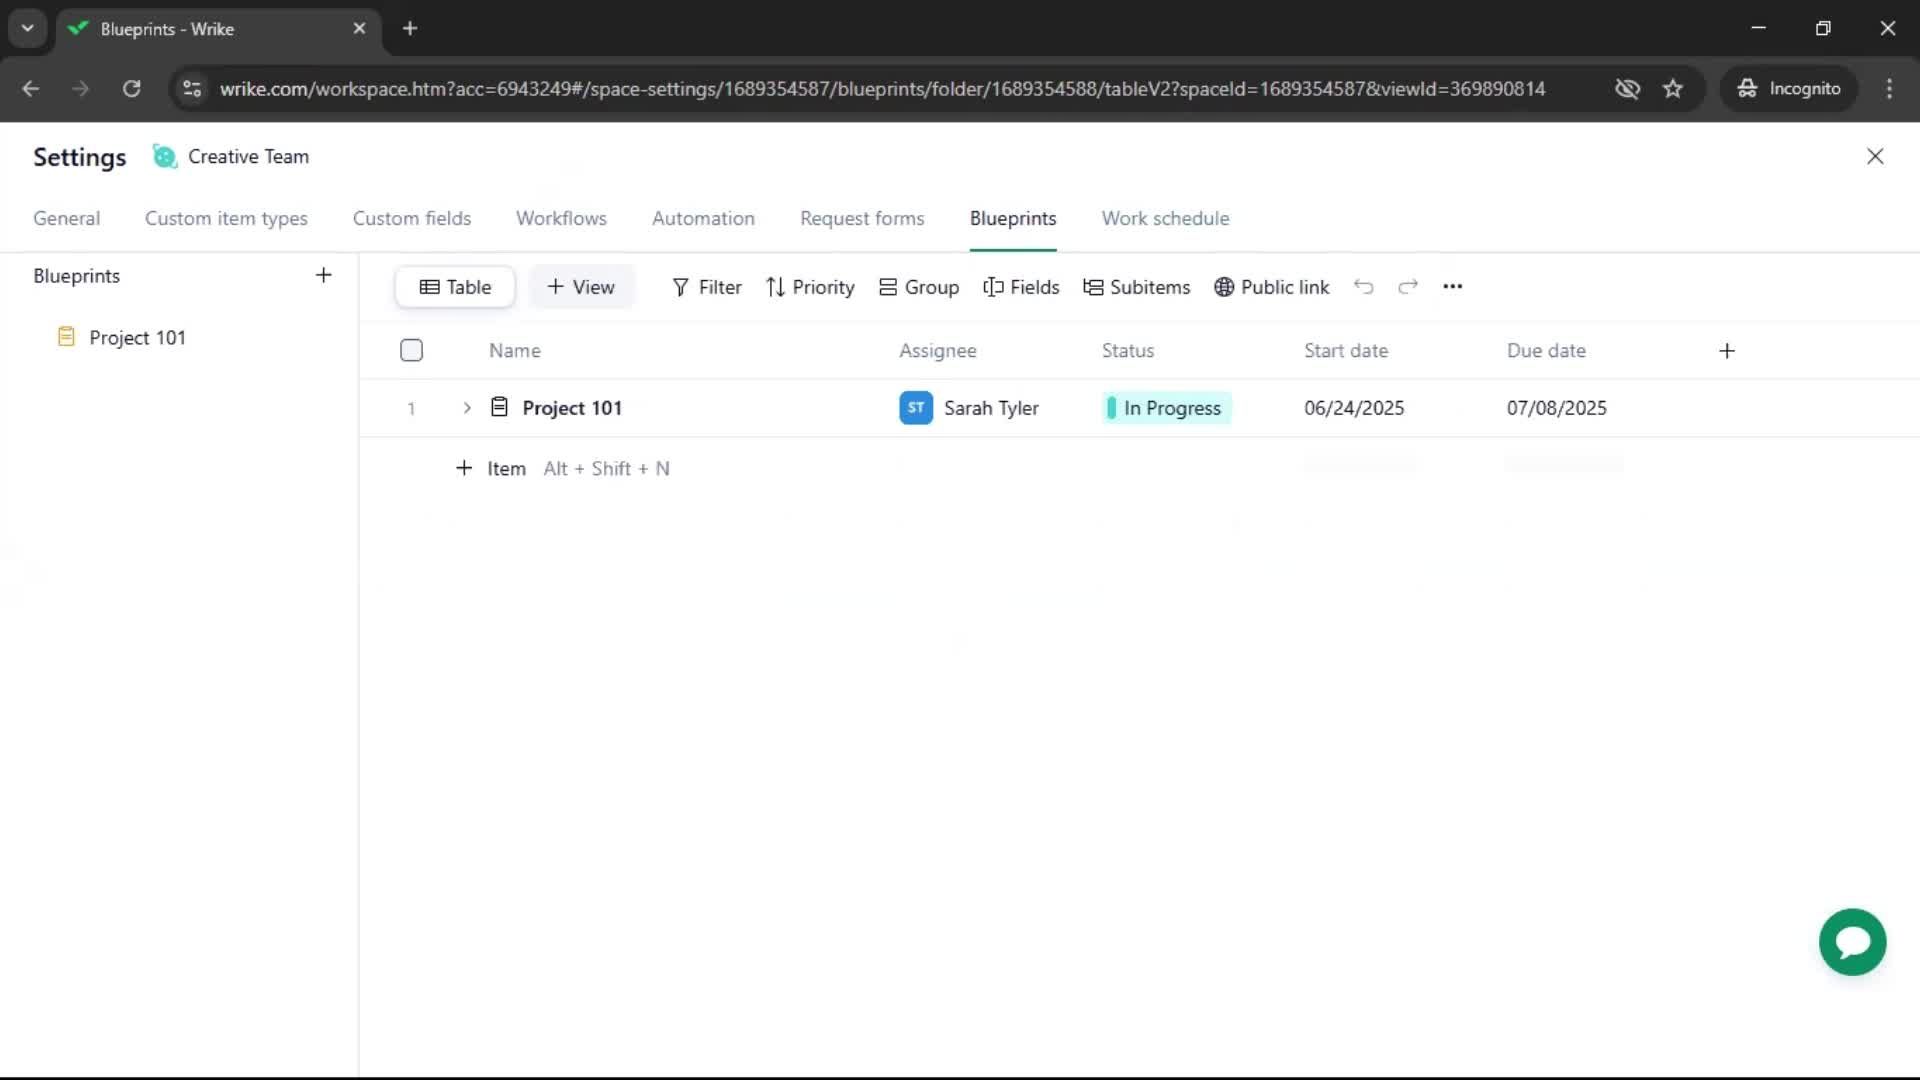Sort by Priority
Viewport: 1920px width, 1080px height.
(810, 287)
